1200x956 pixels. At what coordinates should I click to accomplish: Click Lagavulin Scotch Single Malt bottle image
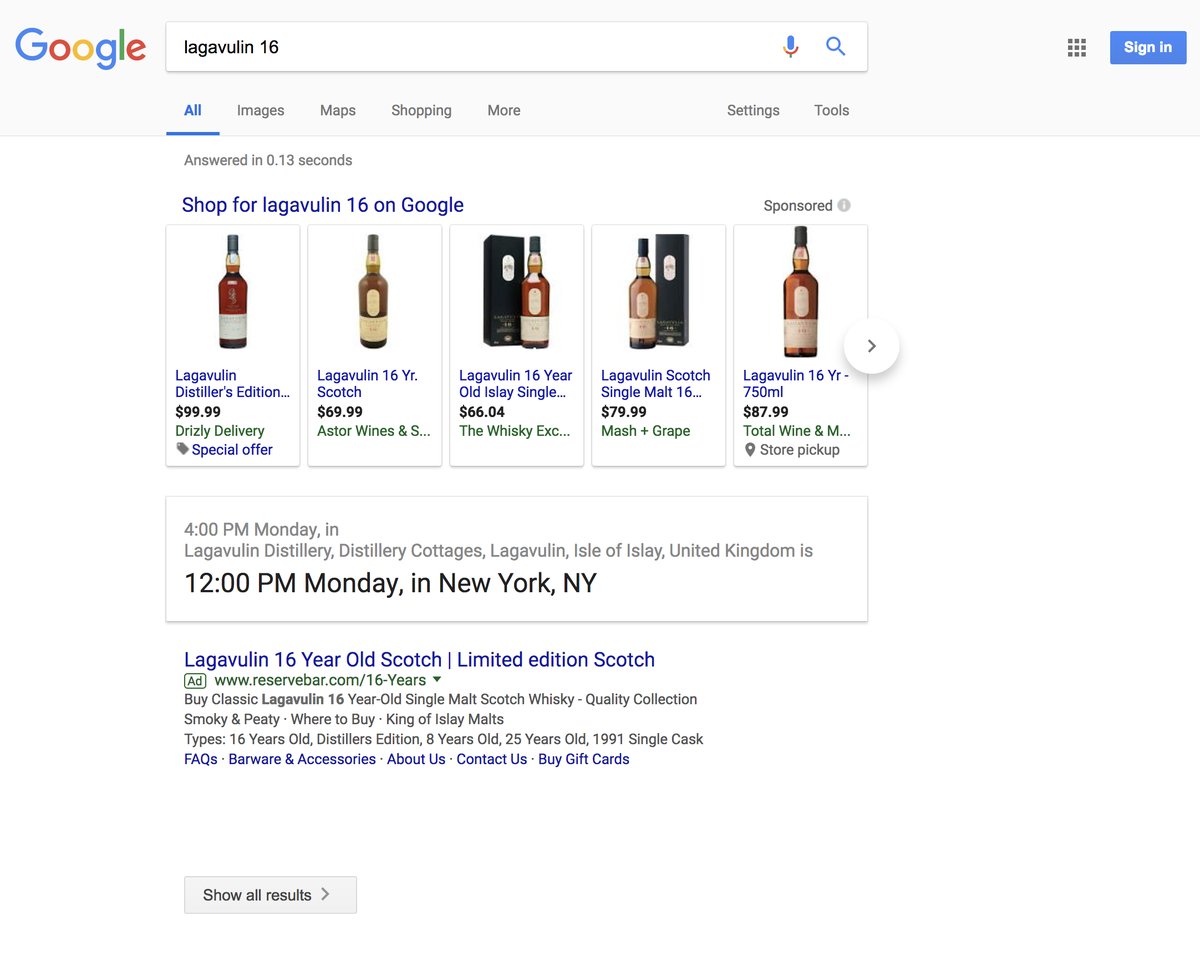pos(658,292)
